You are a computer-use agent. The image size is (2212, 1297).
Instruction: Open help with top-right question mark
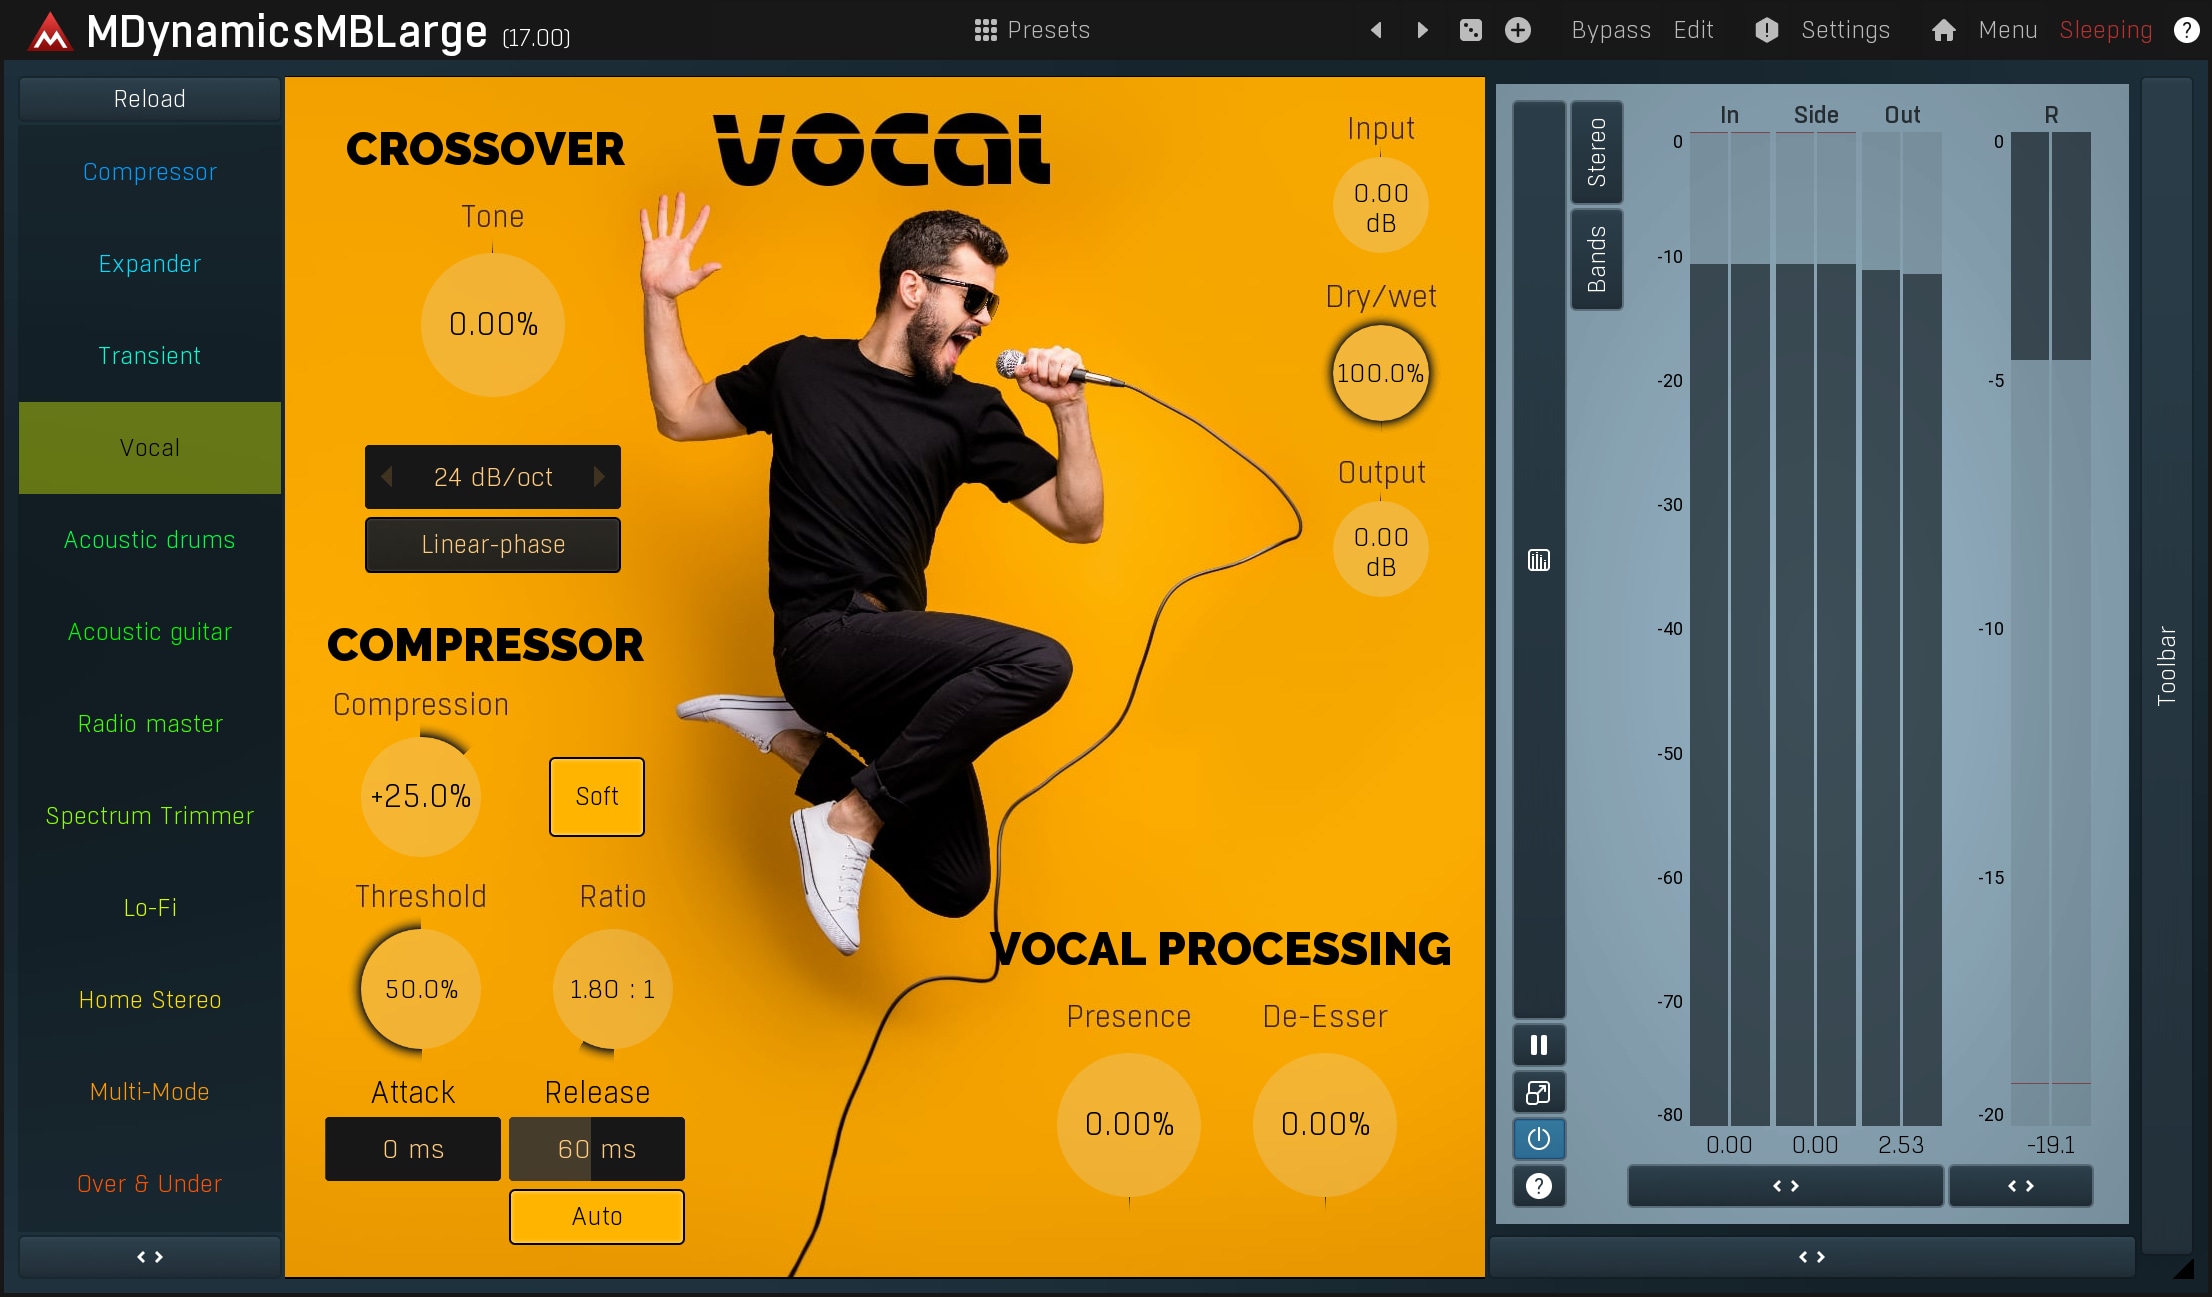point(2186,30)
